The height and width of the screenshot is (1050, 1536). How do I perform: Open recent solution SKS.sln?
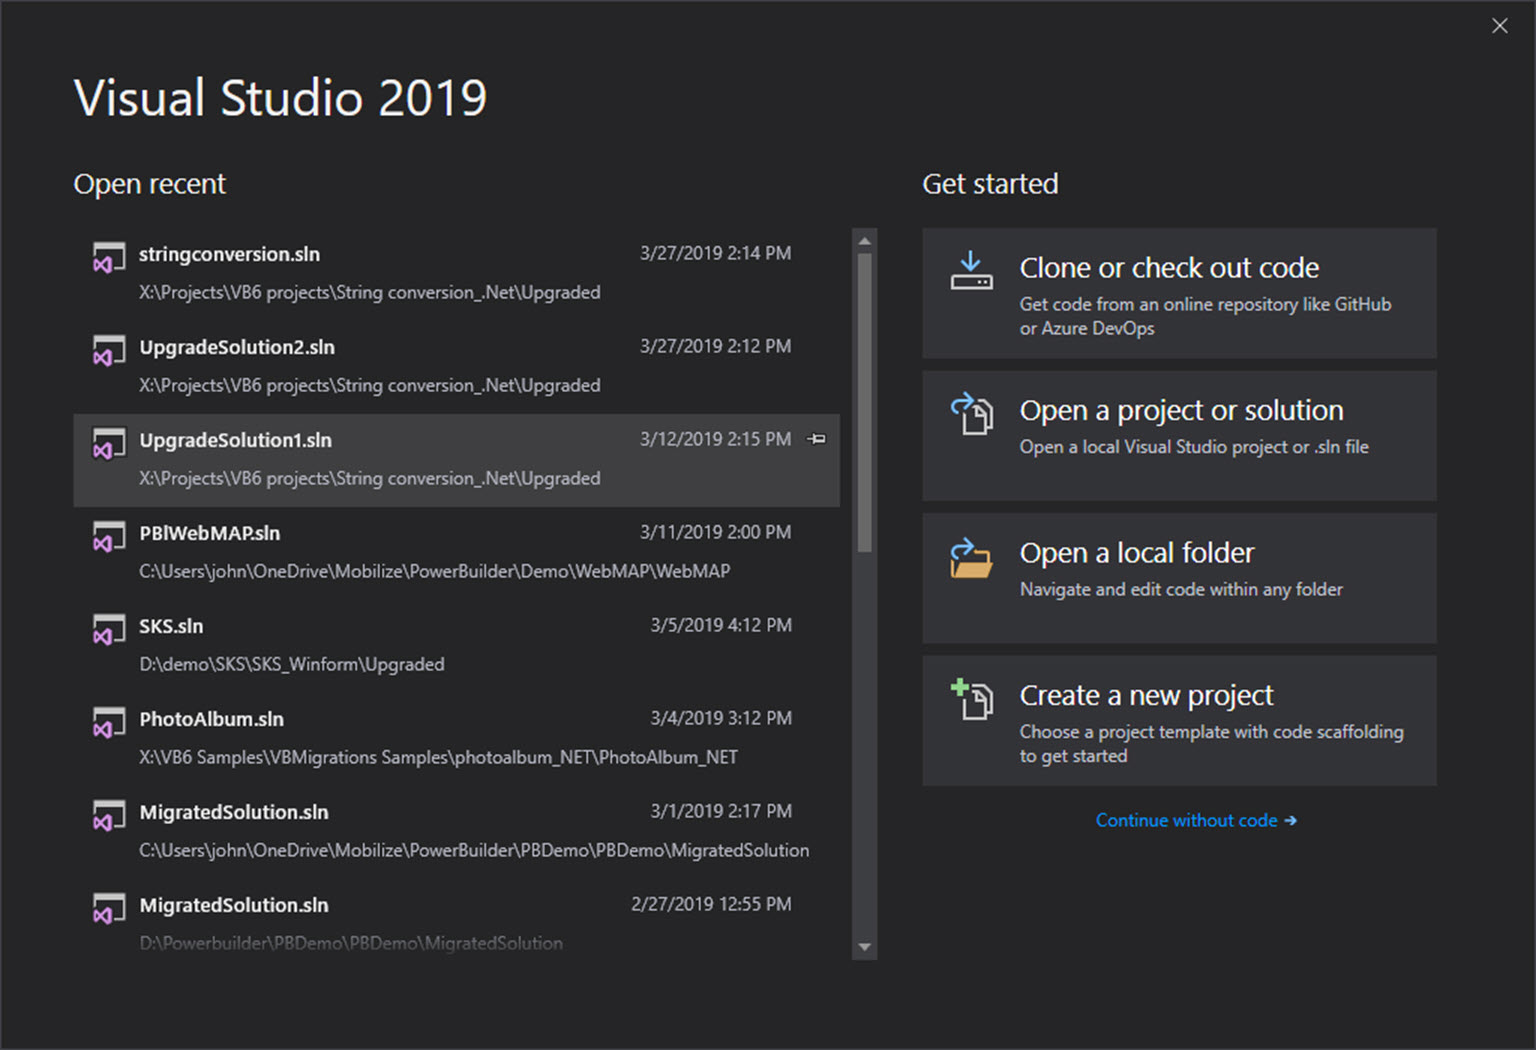[x=456, y=646]
